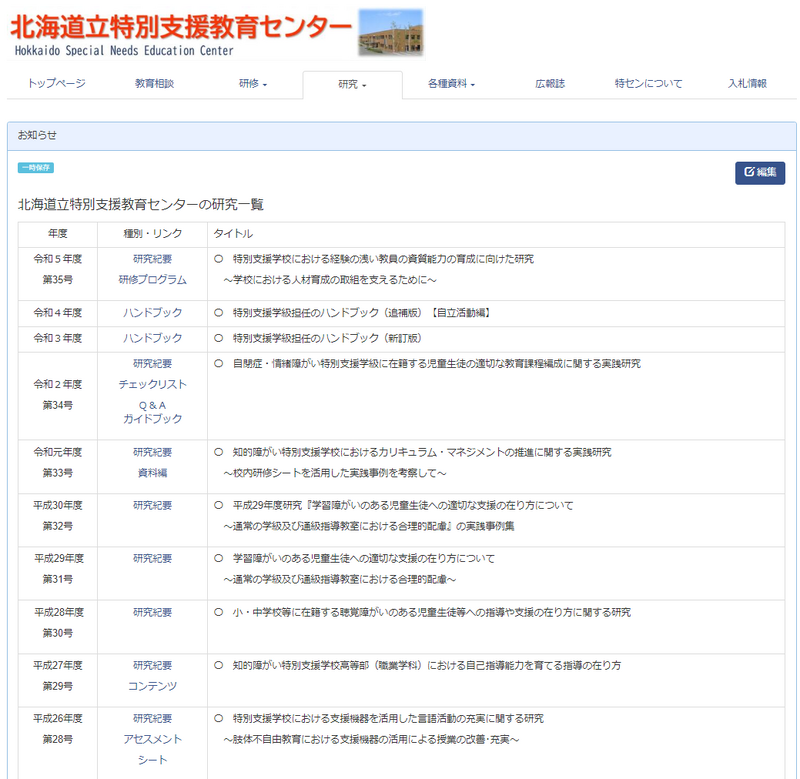This screenshot has width=800, height=779.
Task: Click the title about 聴覚障がいのある児童生徒等
Action: (432, 612)
